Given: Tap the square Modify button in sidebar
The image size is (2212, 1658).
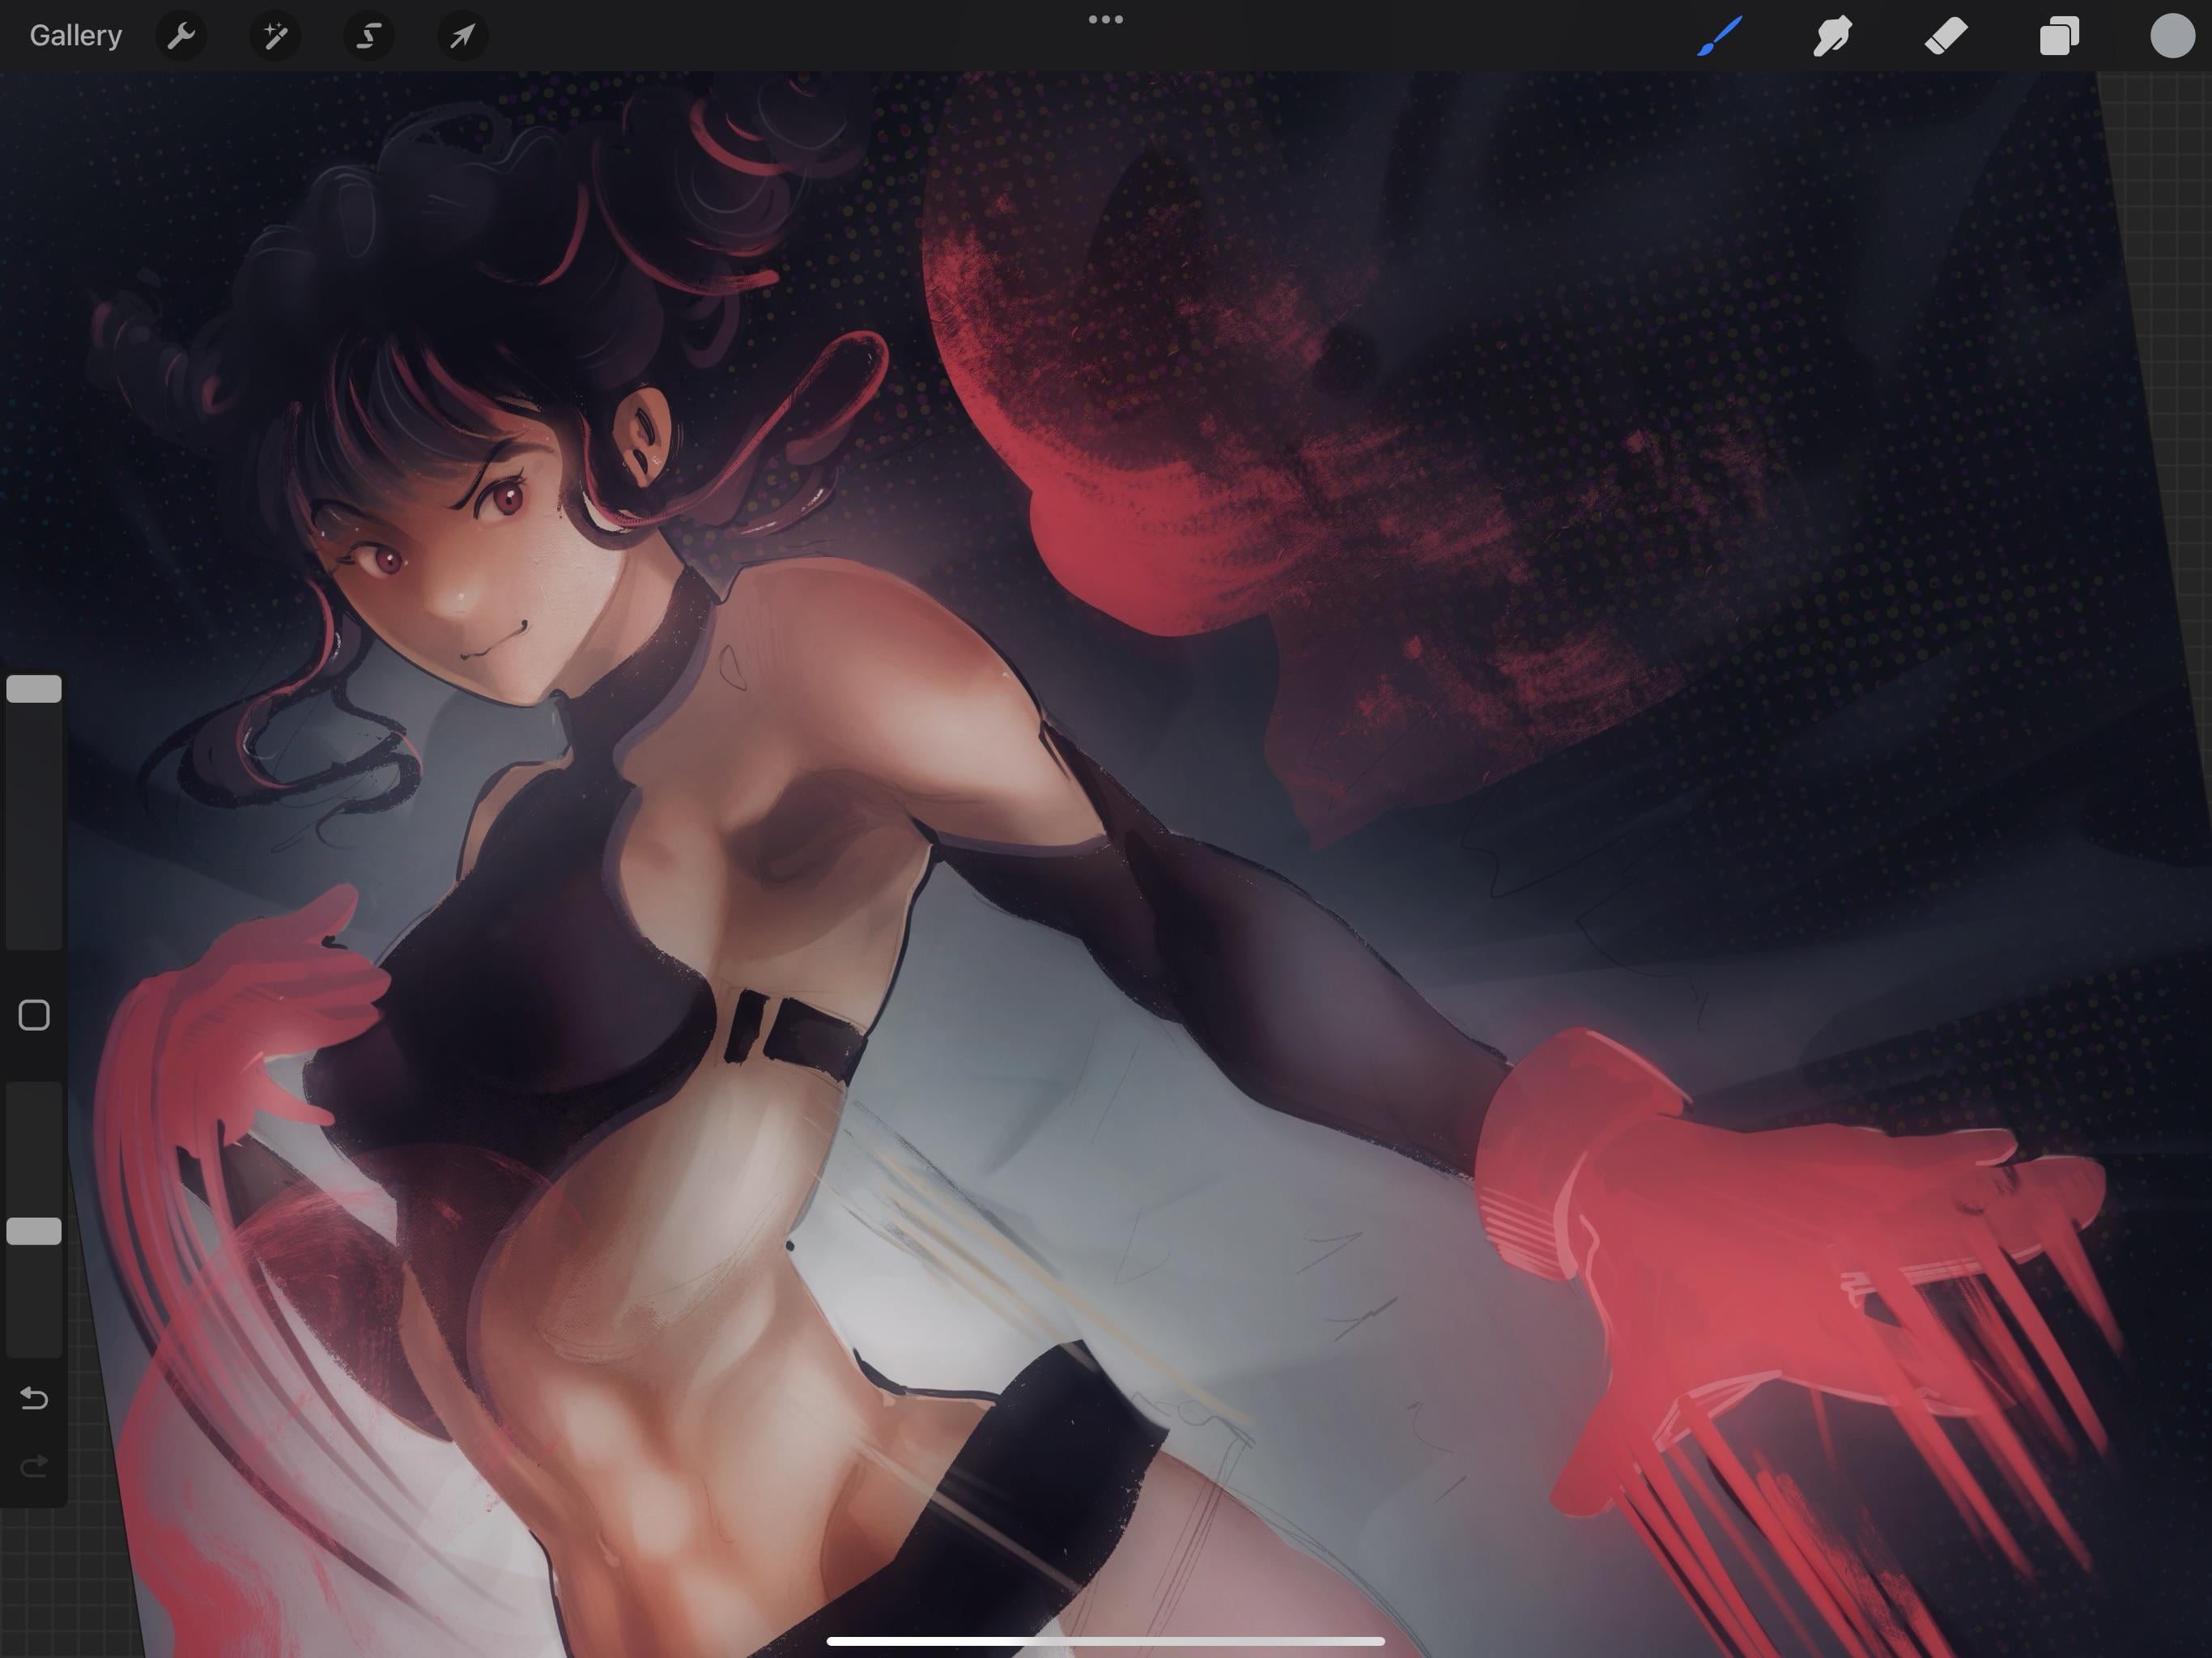Looking at the screenshot, I should (x=34, y=1015).
